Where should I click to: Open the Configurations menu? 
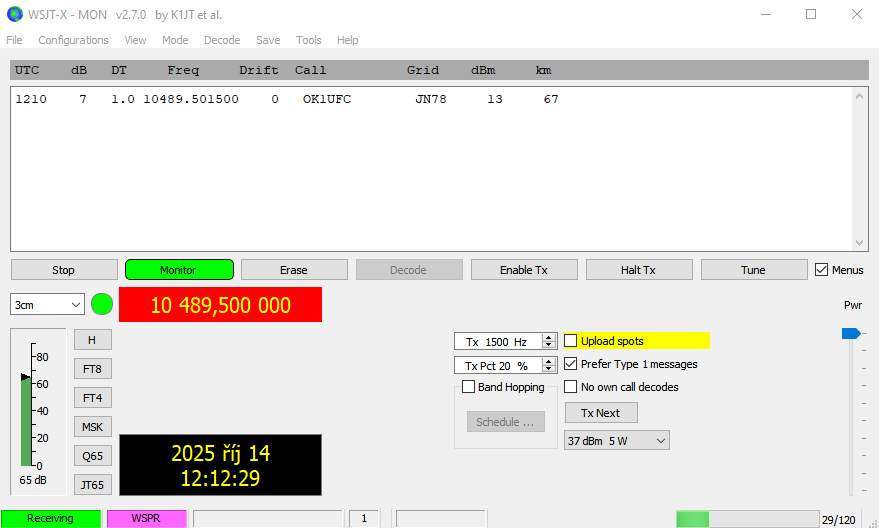(x=73, y=40)
